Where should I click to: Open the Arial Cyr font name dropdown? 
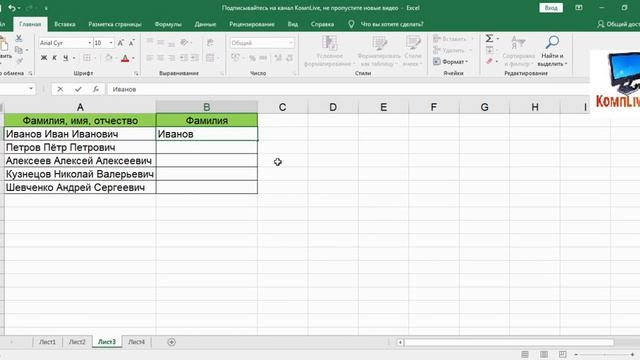[x=89, y=43]
